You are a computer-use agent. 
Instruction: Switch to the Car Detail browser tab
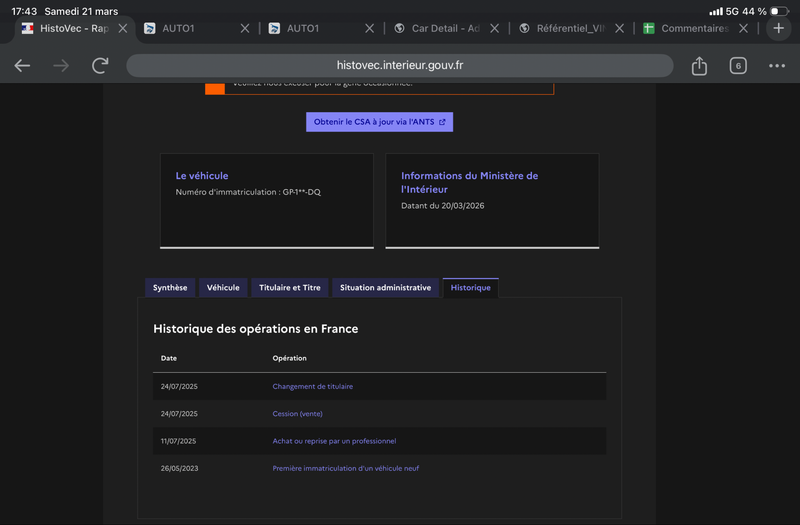coord(440,29)
